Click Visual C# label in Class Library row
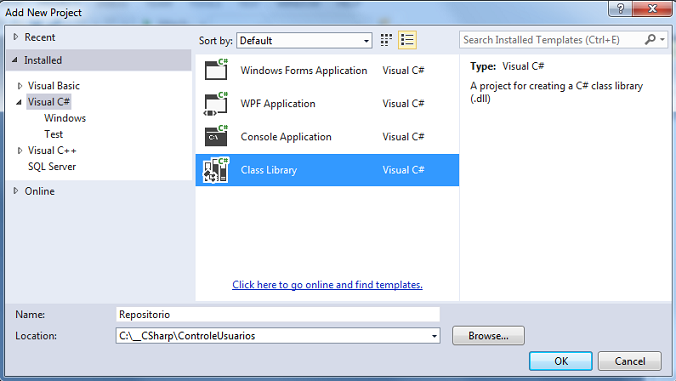676x381 pixels. [x=404, y=170]
